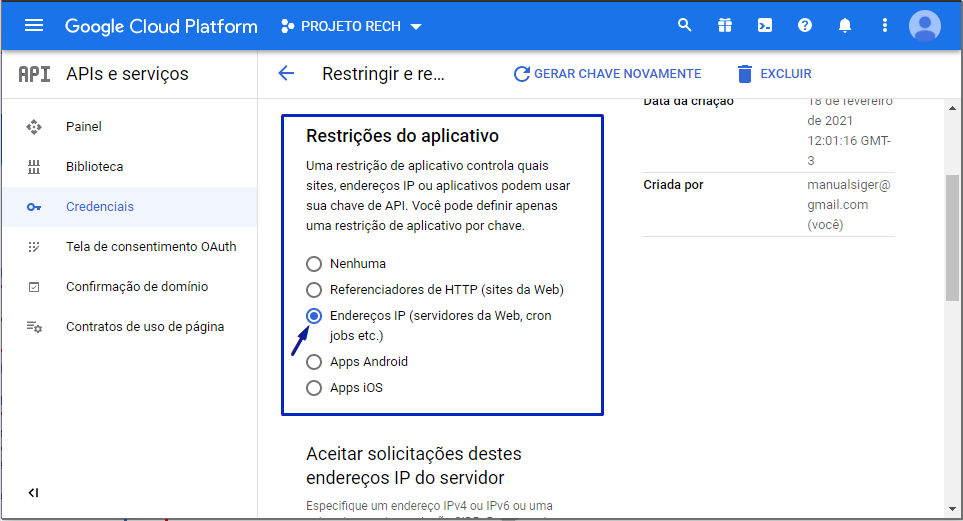Open the PROJETO RECH project selector
This screenshot has width=963, height=521.
[351, 26]
